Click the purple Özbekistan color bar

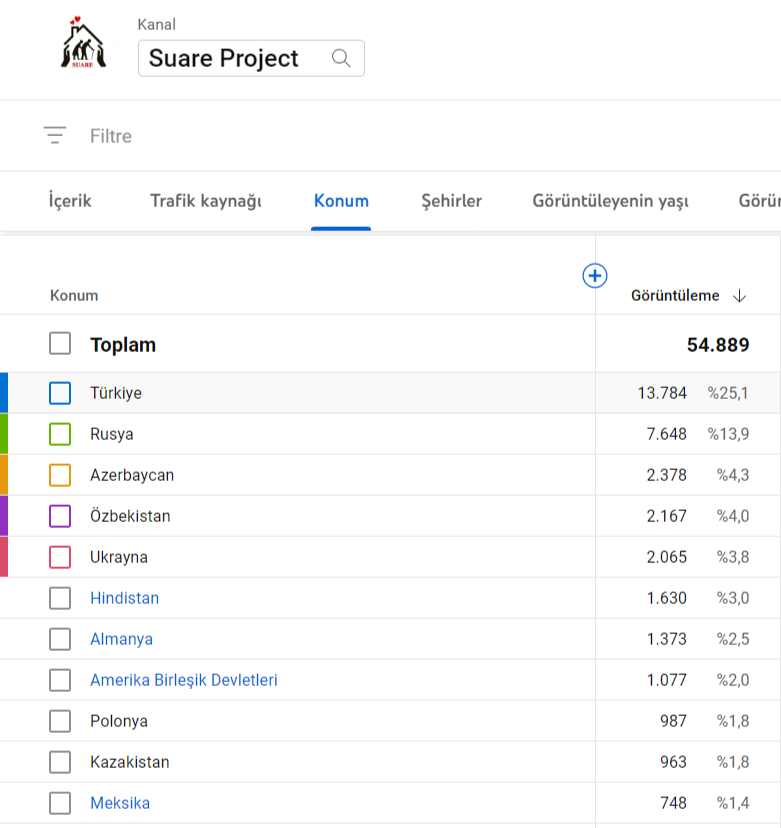click(4, 515)
